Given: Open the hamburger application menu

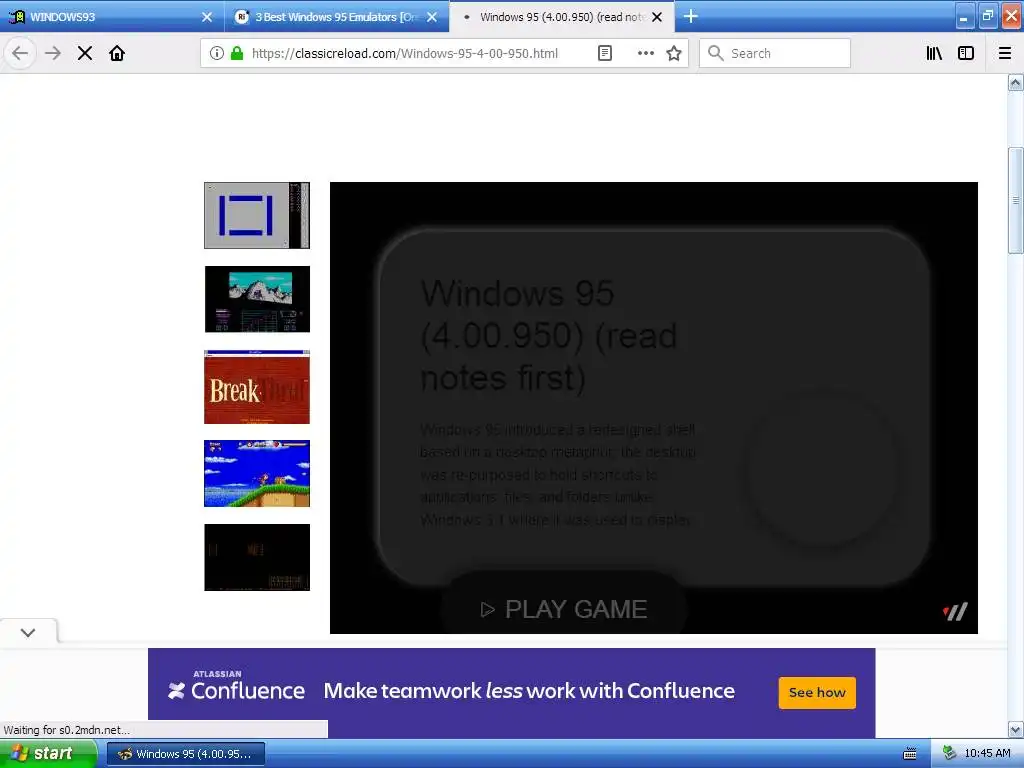Looking at the screenshot, I should [x=1005, y=53].
